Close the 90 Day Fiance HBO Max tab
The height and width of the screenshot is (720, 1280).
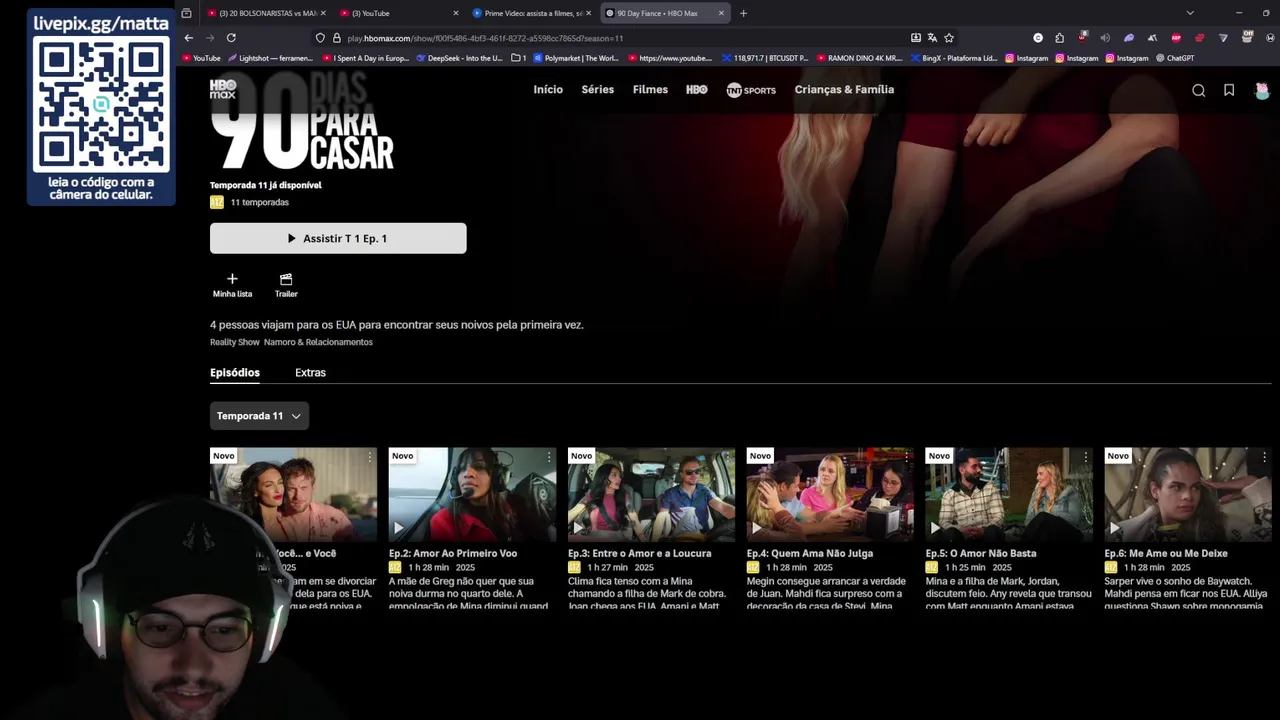coord(721,13)
